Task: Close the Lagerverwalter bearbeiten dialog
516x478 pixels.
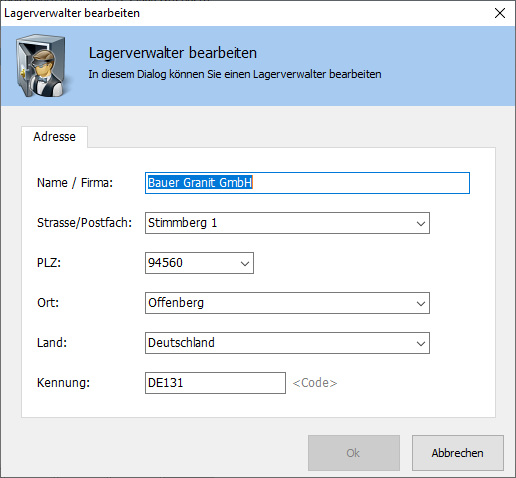Action: [x=500, y=13]
